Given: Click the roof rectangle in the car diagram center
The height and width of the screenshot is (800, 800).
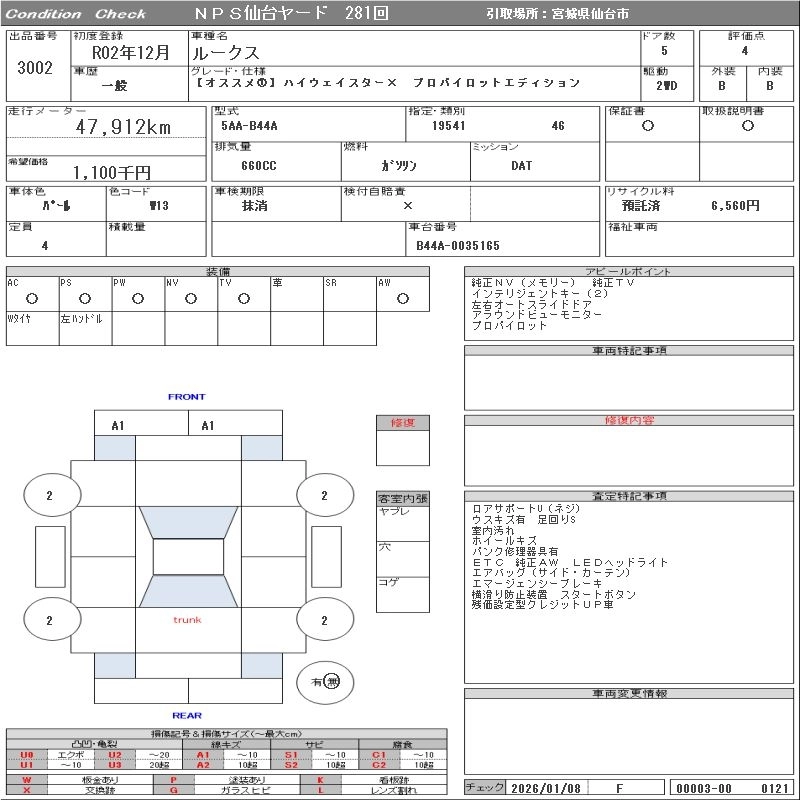Looking at the screenshot, I should [x=187, y=557].
